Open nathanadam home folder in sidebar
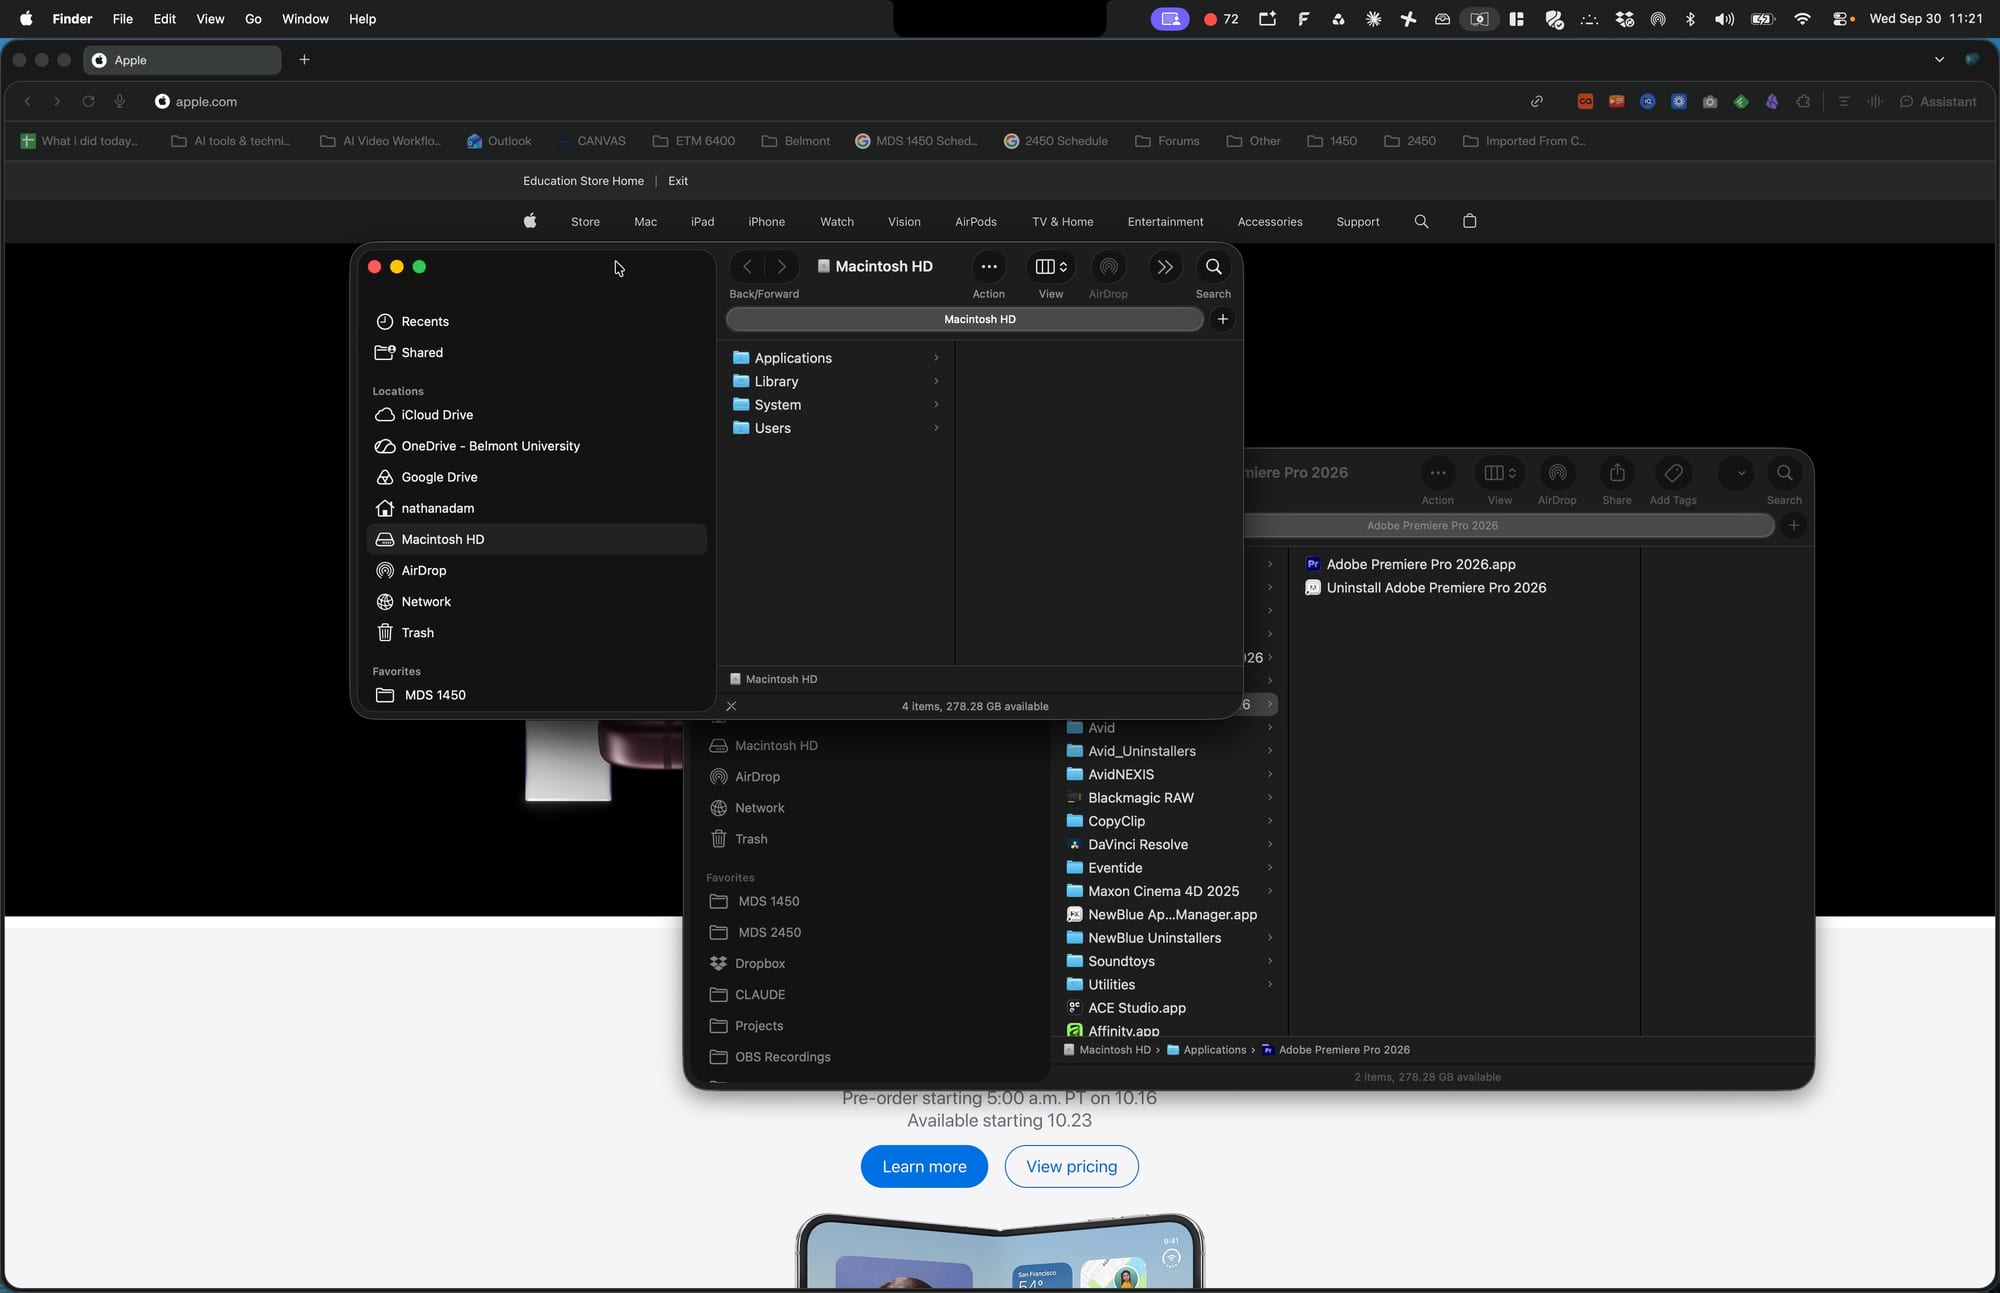Viewport: 2000px width, 1293px height. [537, 508]
